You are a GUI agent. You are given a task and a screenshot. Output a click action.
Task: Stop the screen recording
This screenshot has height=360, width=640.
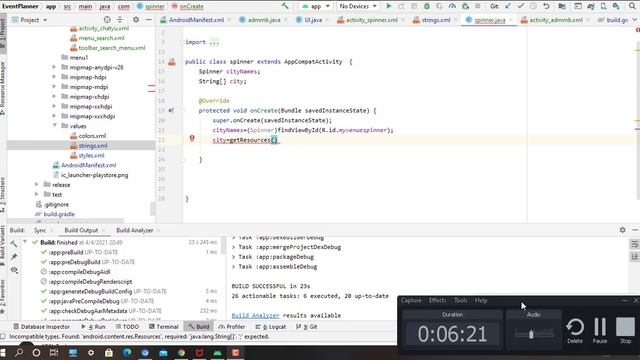(x=625, y=330)
